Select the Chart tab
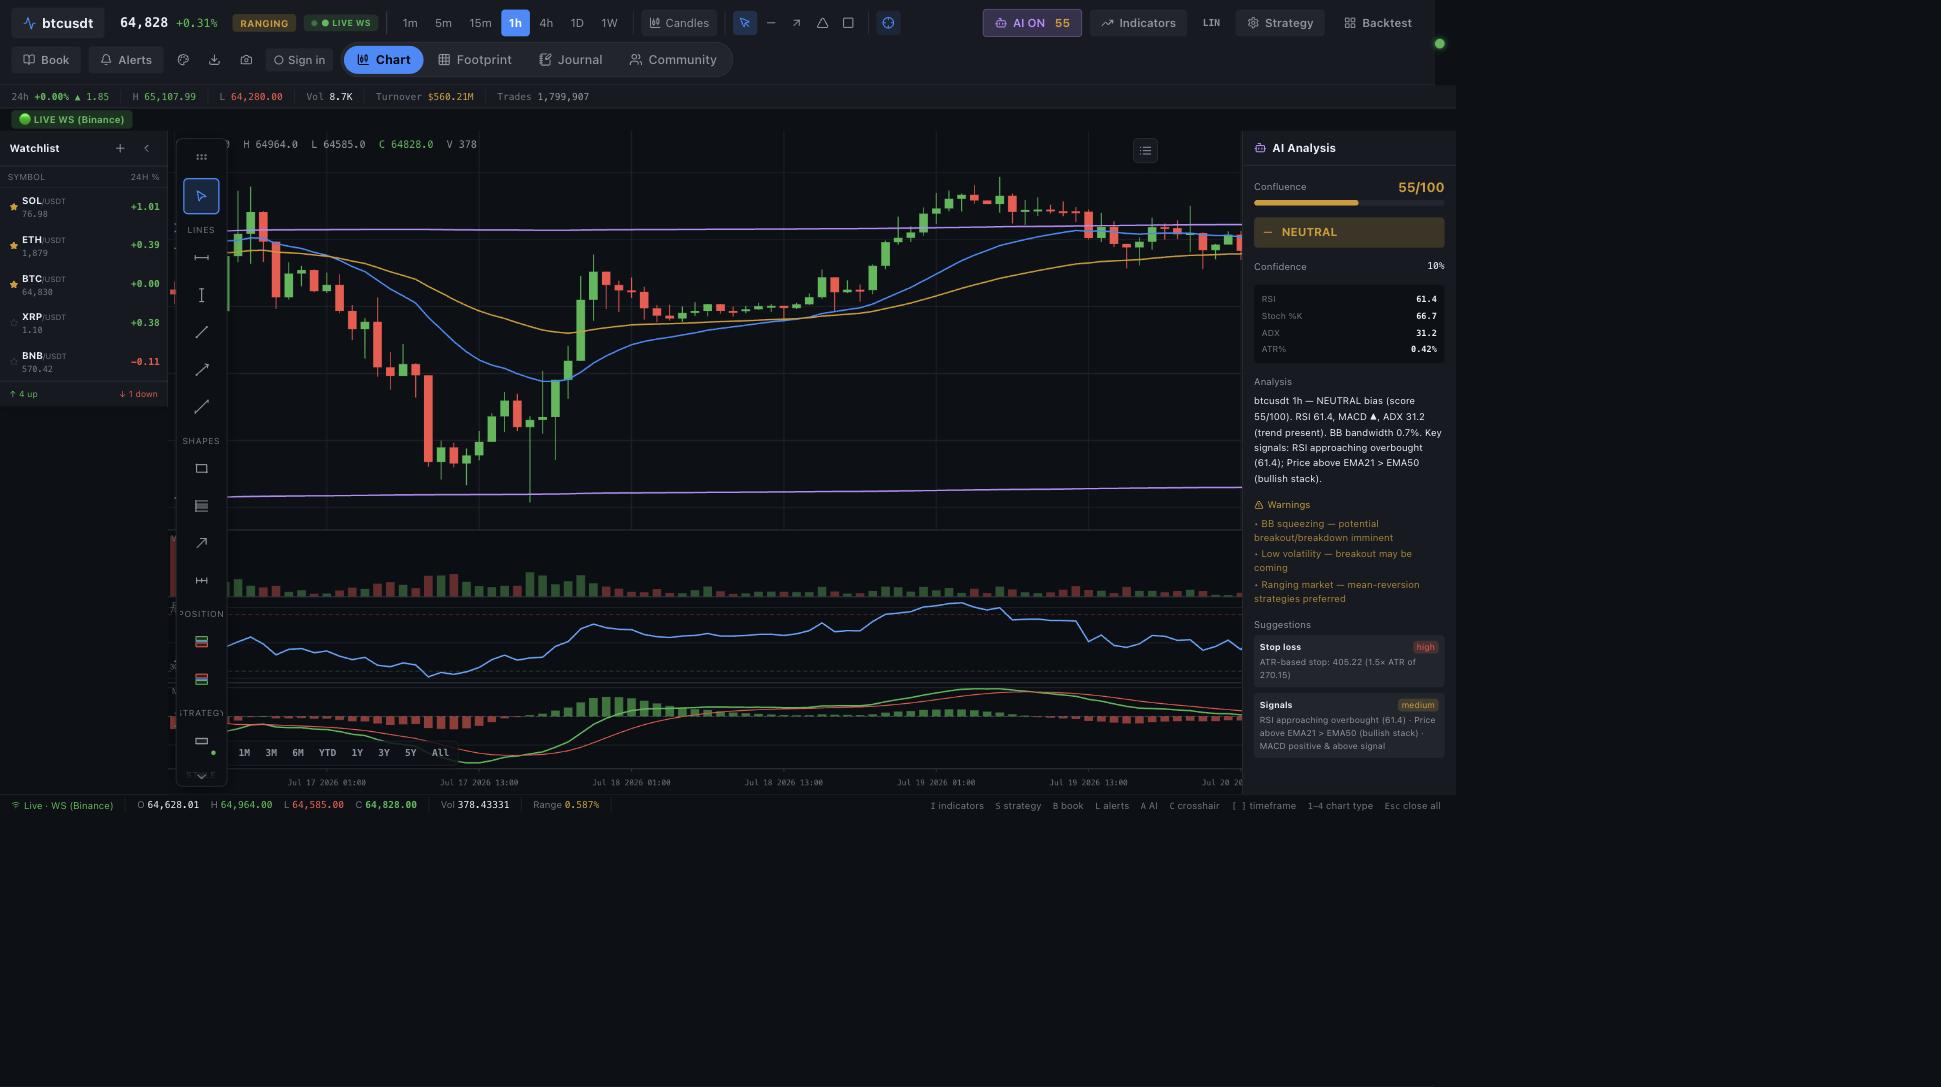Image resolution: width=1941 pixels, height=1087 pixels. tap(384, 60)
